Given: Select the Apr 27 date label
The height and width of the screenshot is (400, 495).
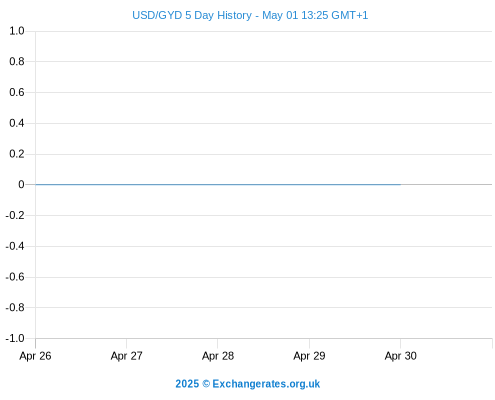Looking at the screenshot, I should 127,356.
